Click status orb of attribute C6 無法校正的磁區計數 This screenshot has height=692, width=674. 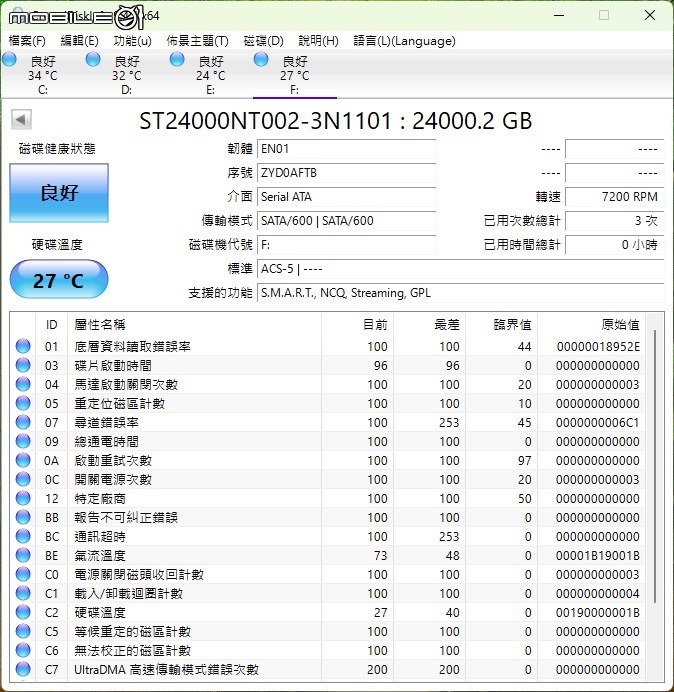23,650
